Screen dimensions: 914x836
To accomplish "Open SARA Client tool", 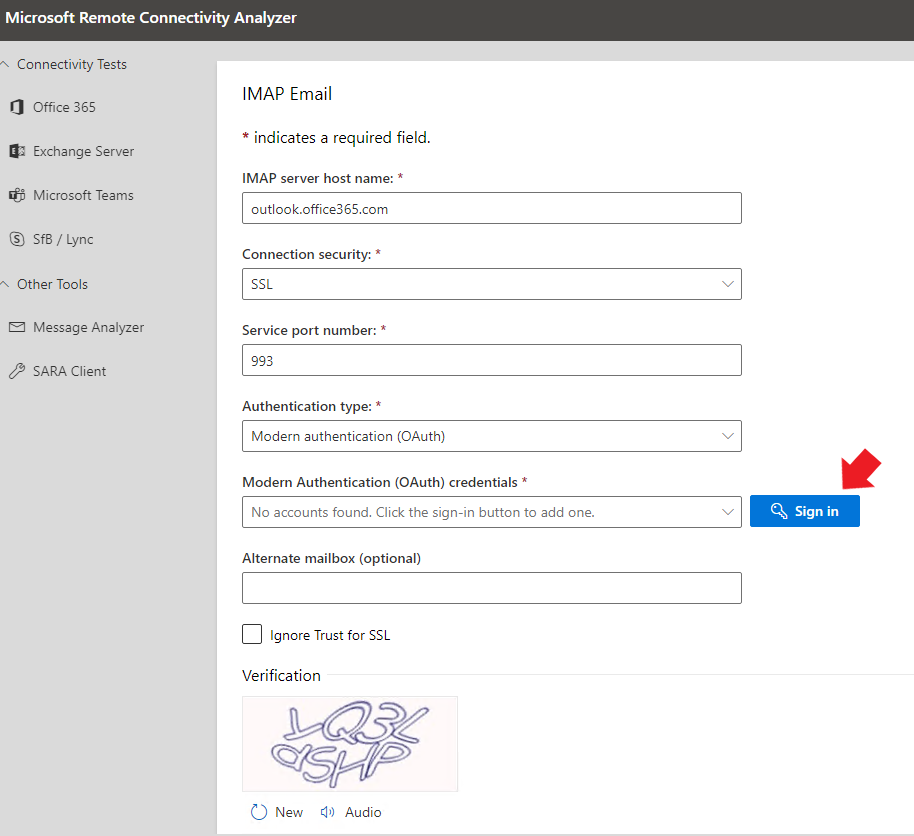I will (x=69, y=371).
